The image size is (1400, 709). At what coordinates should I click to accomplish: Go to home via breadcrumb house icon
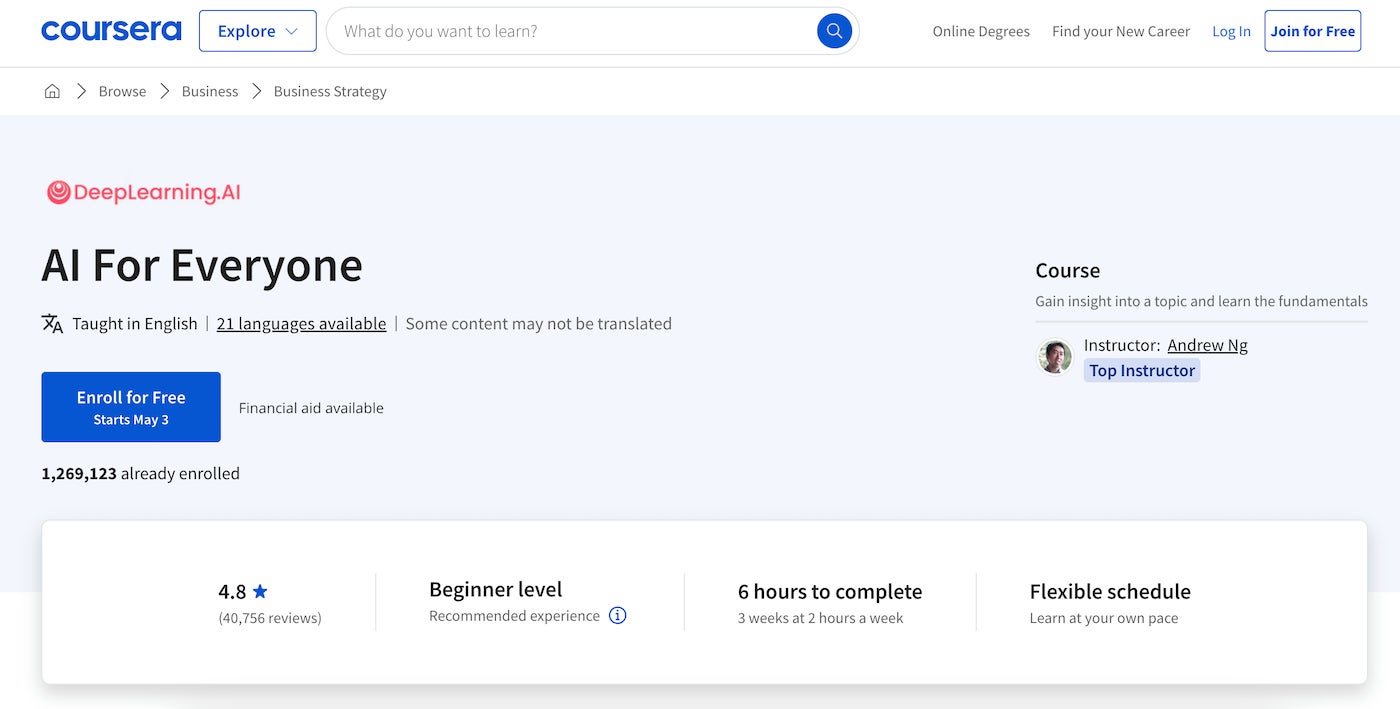(52, 91)
